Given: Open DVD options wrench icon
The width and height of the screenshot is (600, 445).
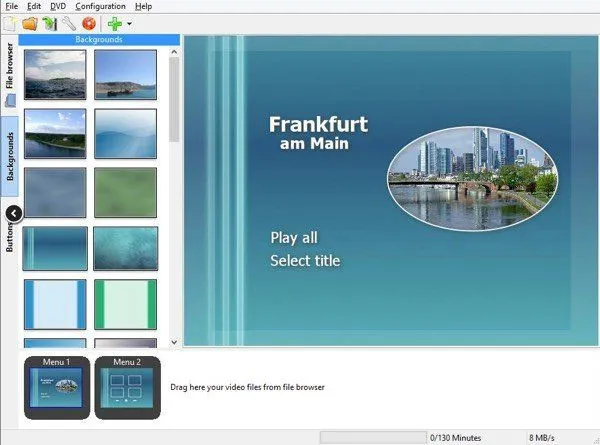Looking at the screenshot, I should pyautogui.click(x=68, y=23).
